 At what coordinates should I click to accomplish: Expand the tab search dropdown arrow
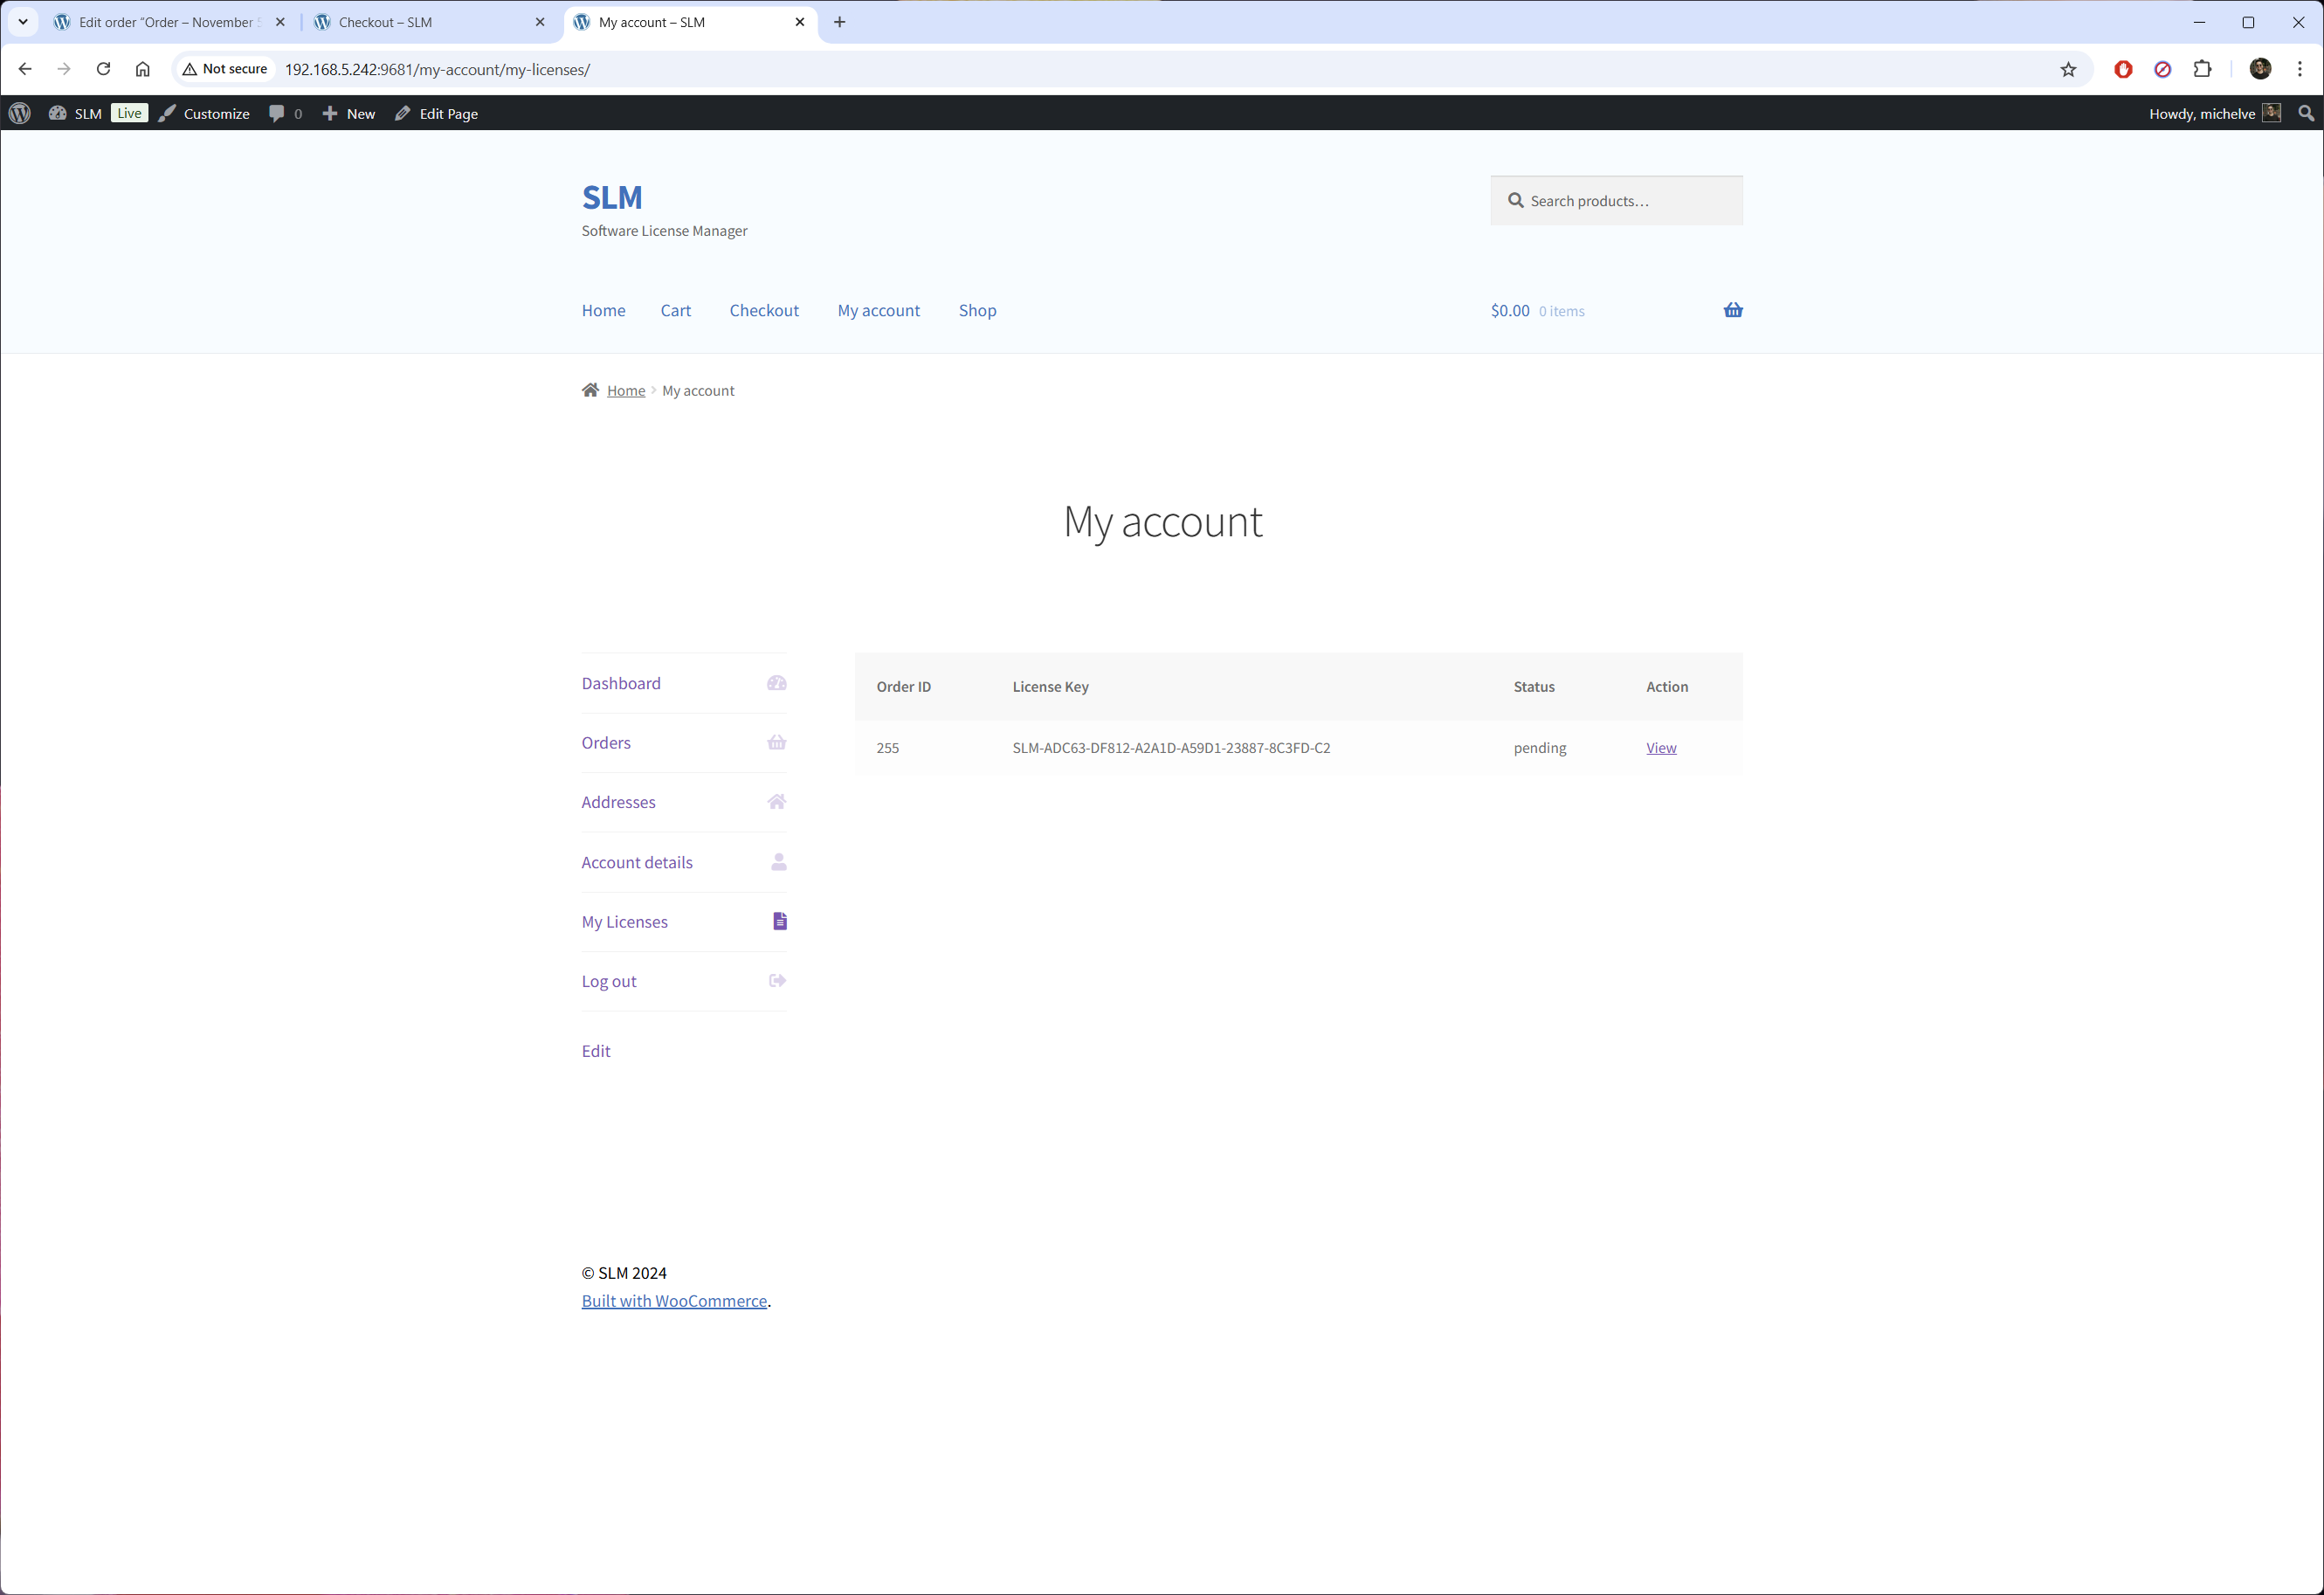23,22
